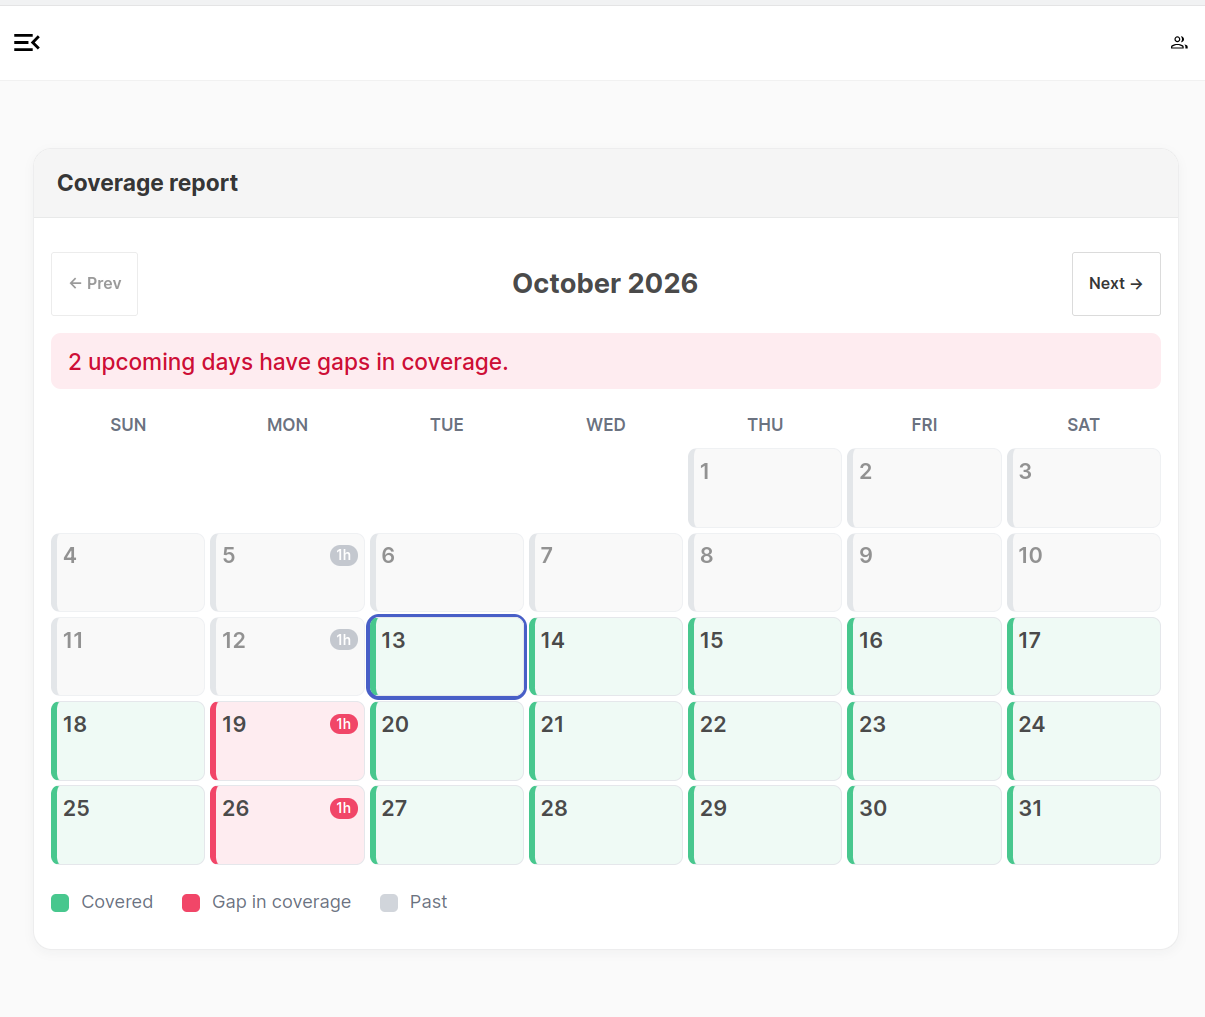Click the red 1h badge on October 26

344,808
